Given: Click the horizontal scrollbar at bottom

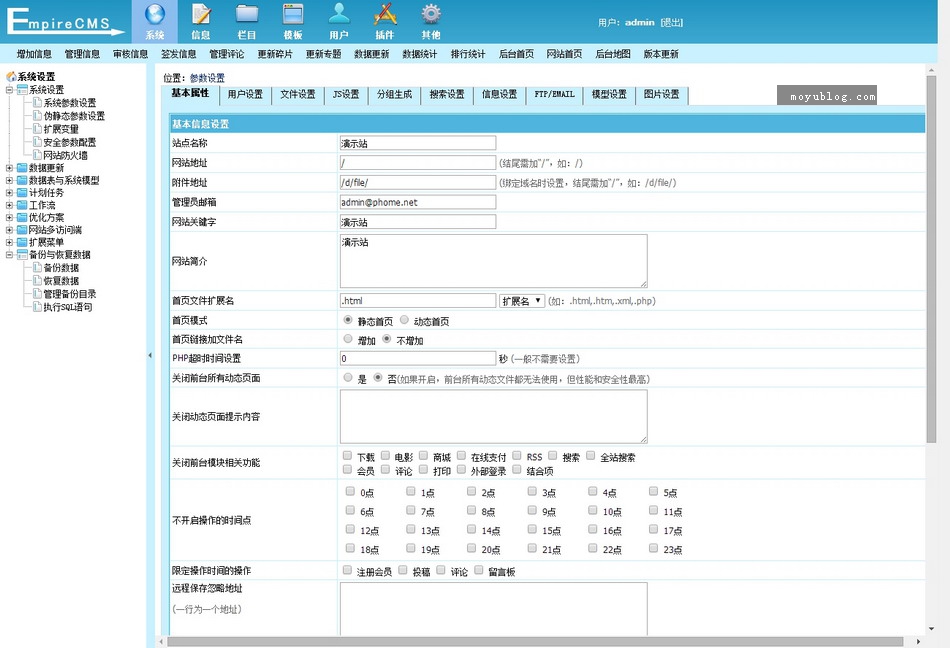Looking at the screenshot, I should [535, 641].
